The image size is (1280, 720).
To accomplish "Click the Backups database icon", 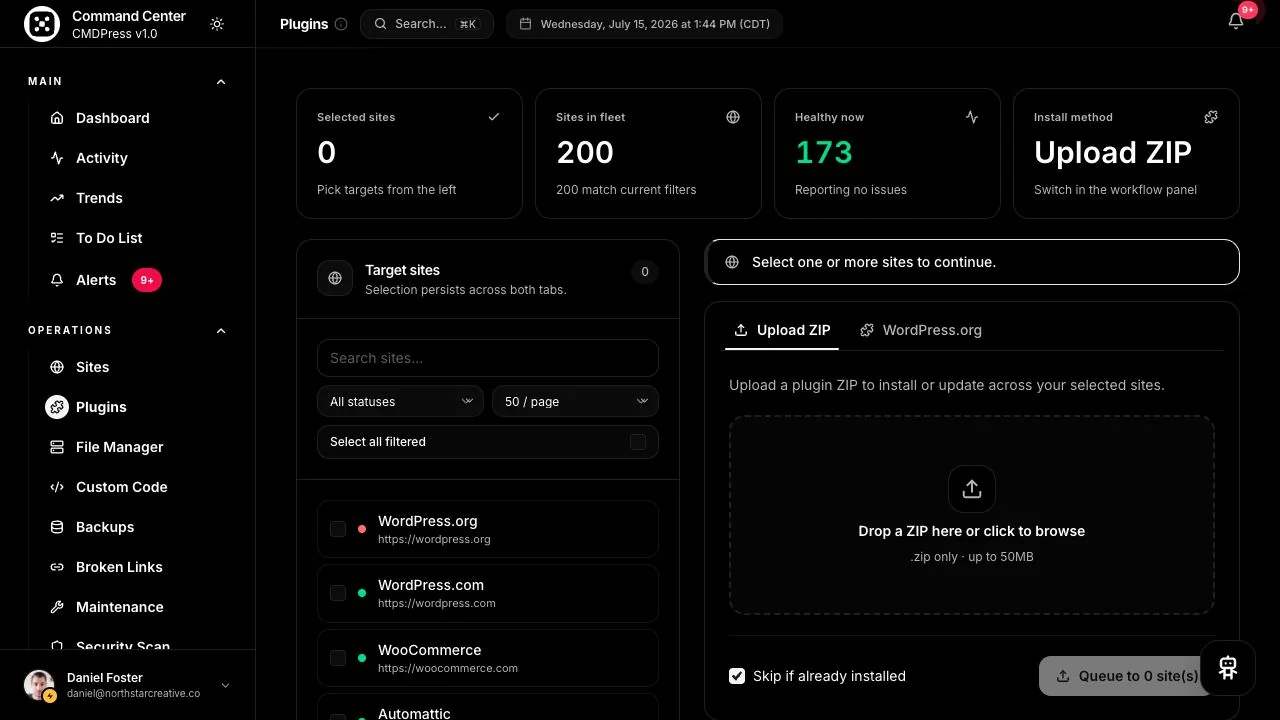I will 57,527.
